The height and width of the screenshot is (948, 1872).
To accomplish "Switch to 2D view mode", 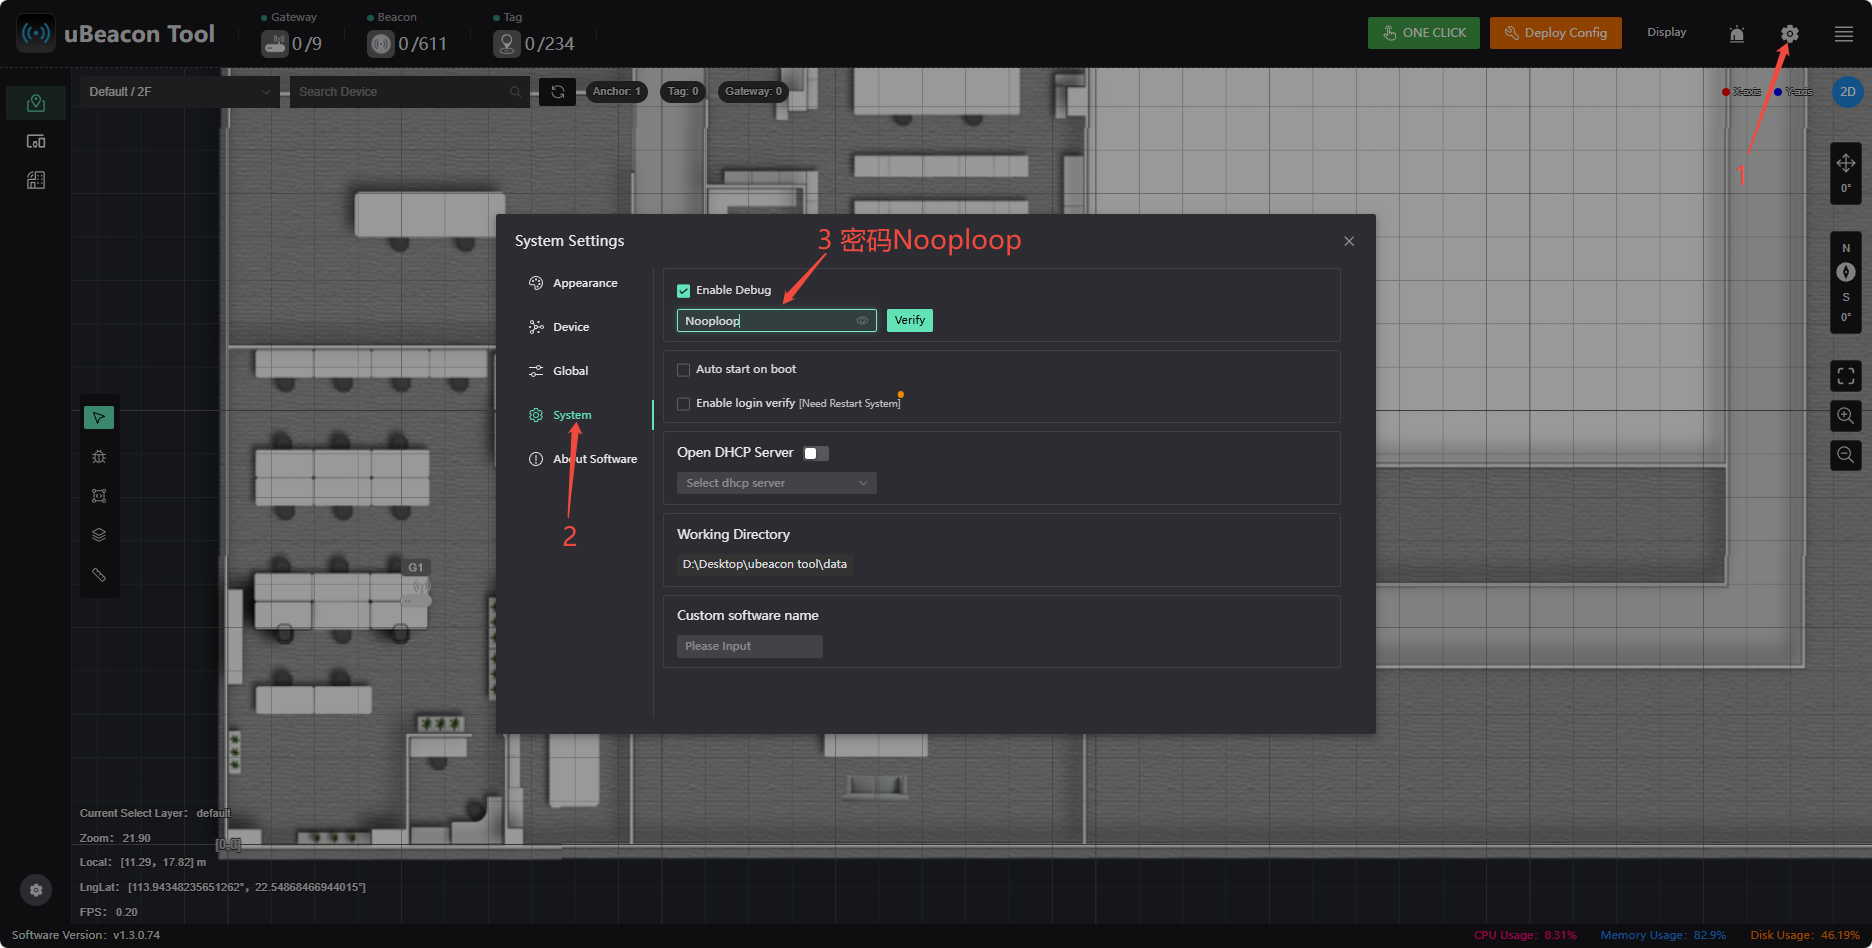I will tap(1847, 92).
